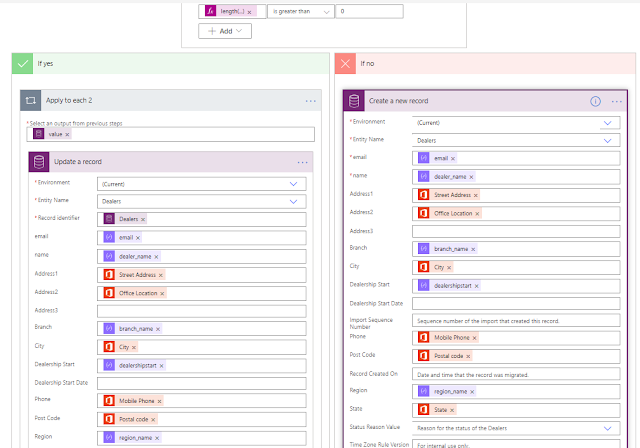
Task: Remove the Mobile Phone token in Create record
Action: tap(474, 338)
